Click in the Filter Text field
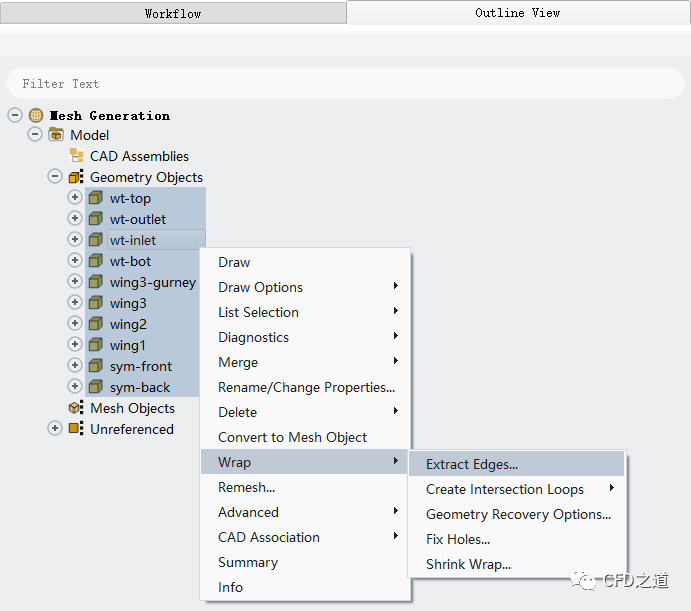The height and width of the screenshot is (611, 691). (x=345, y=84)
